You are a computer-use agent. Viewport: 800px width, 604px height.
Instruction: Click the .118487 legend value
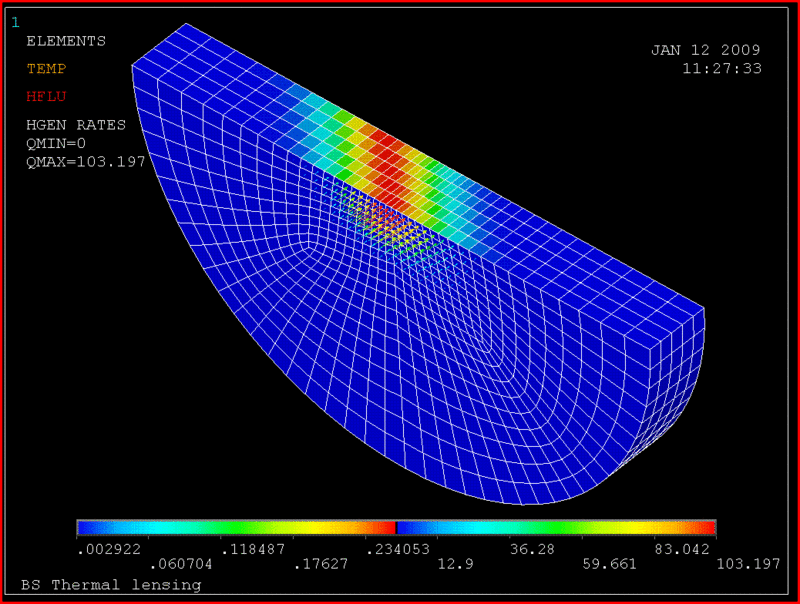click(253, 549)
